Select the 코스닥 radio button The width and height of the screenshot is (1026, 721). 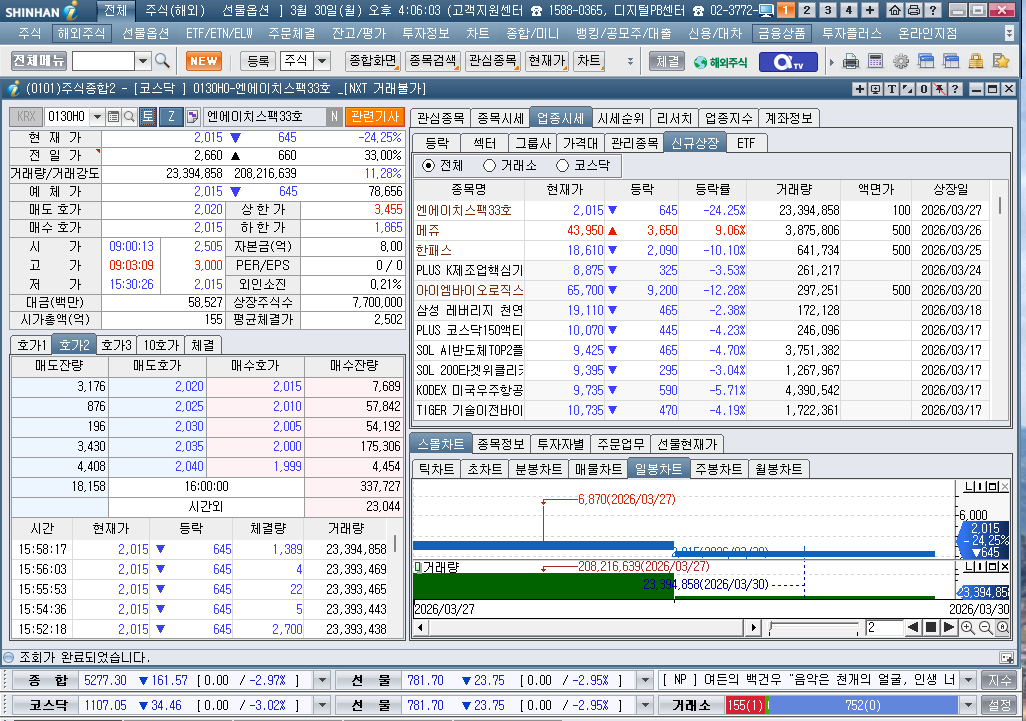(562, 166)
